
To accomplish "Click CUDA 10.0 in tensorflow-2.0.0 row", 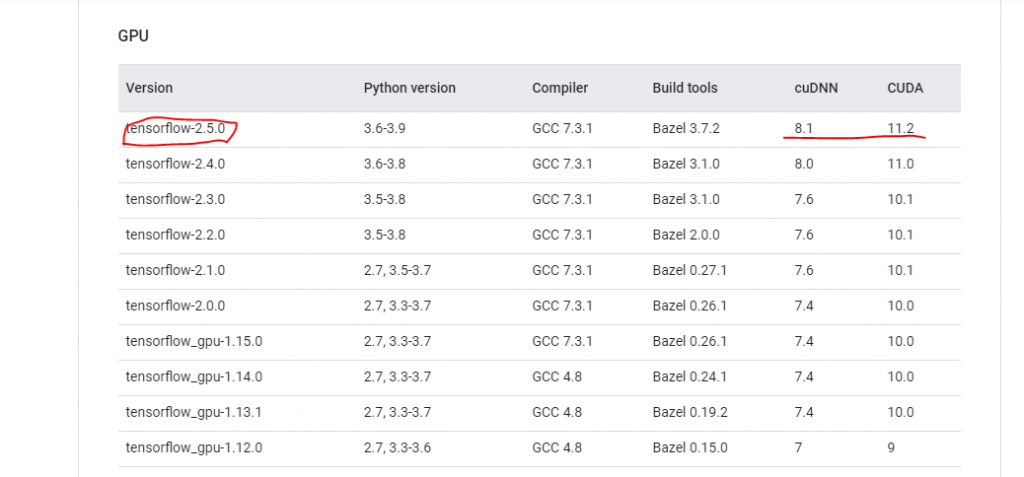I will [x=901, y=305].
